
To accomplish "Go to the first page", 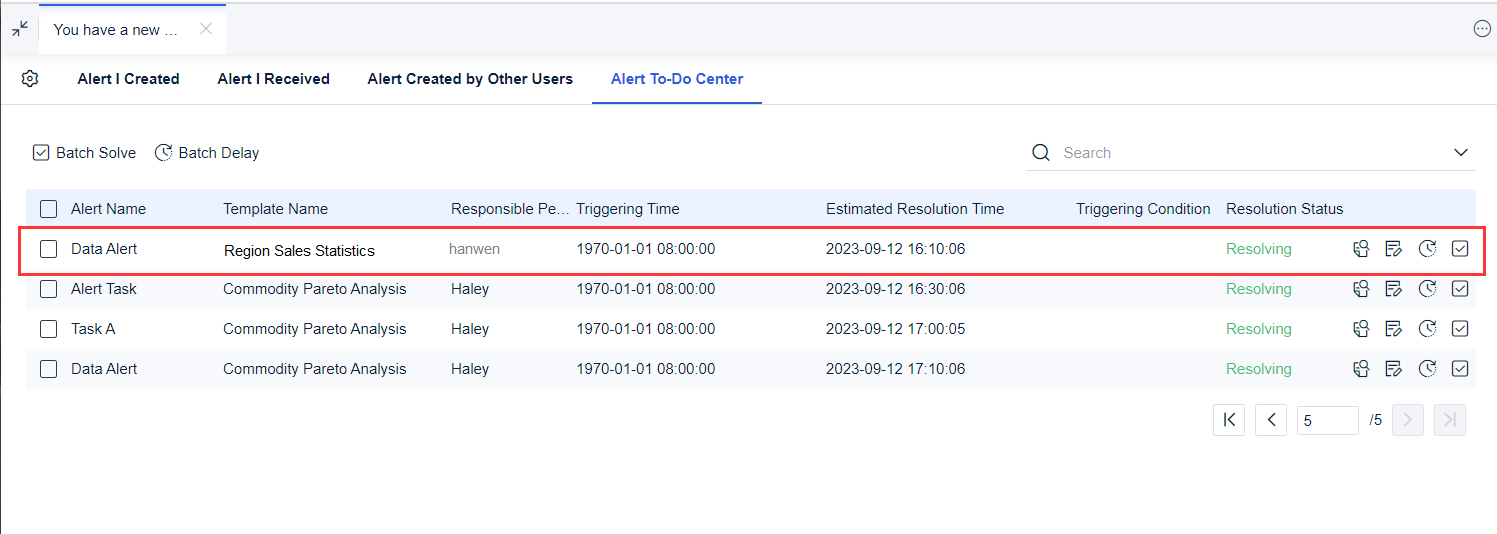I will (x=1229, y=420).
